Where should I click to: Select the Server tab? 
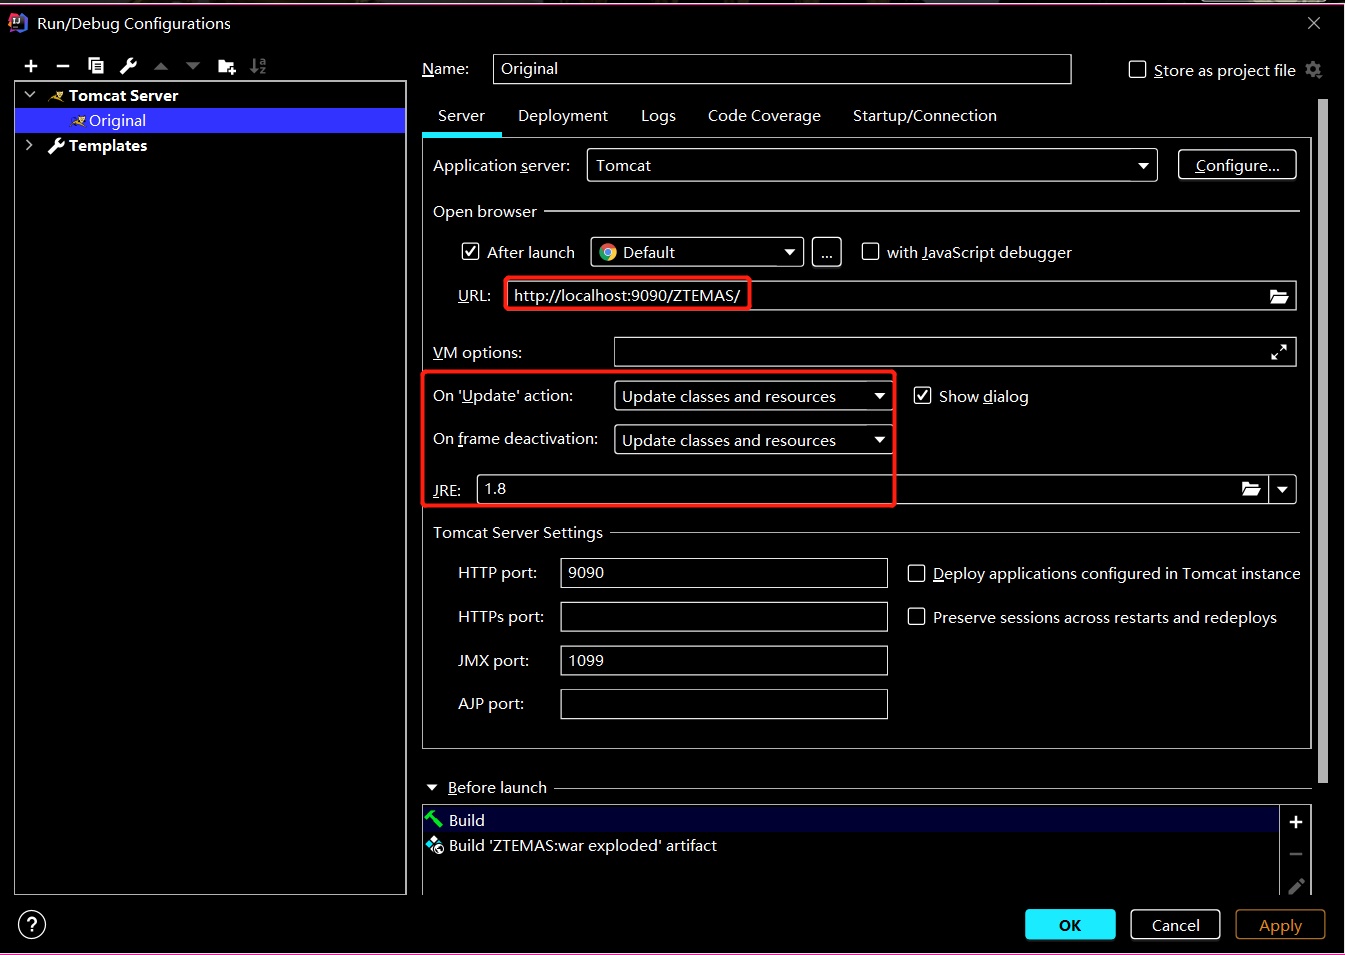(461, 116)
